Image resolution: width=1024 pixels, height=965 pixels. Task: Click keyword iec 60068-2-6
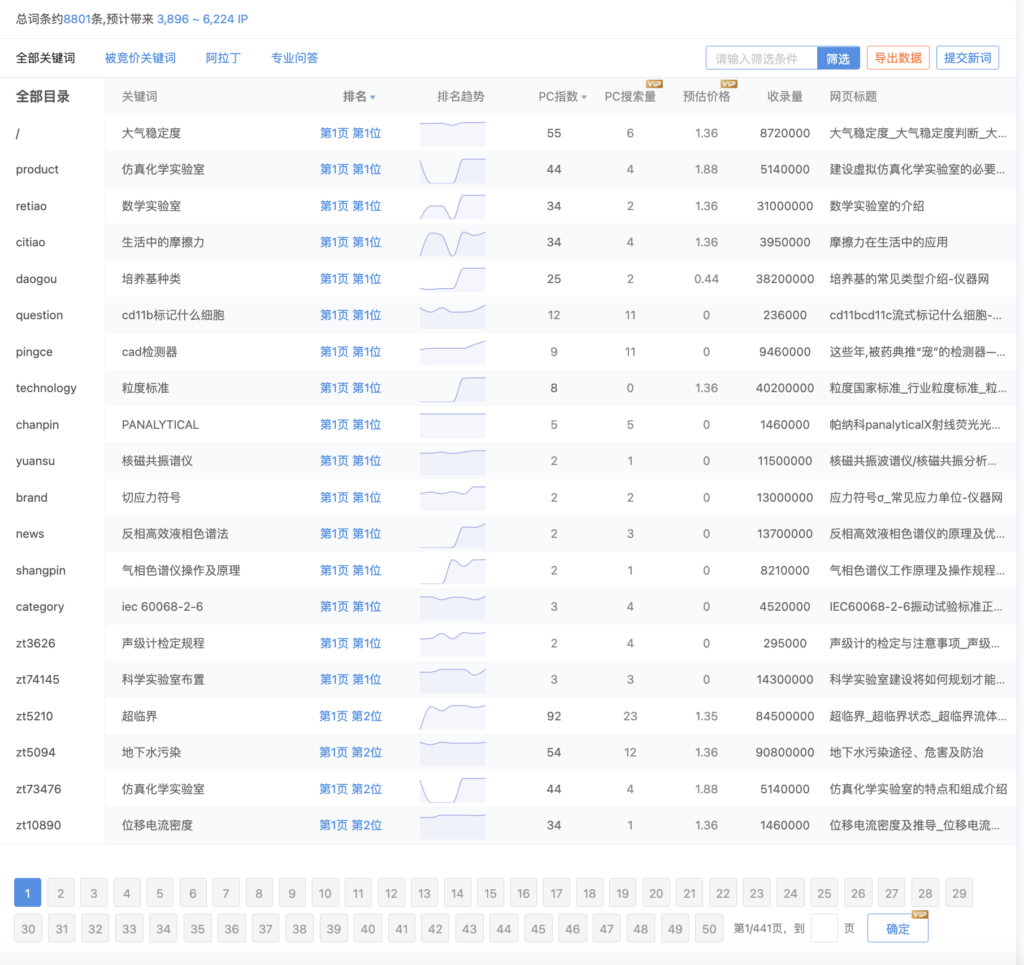pyautogui.click(x=162, y=607)
